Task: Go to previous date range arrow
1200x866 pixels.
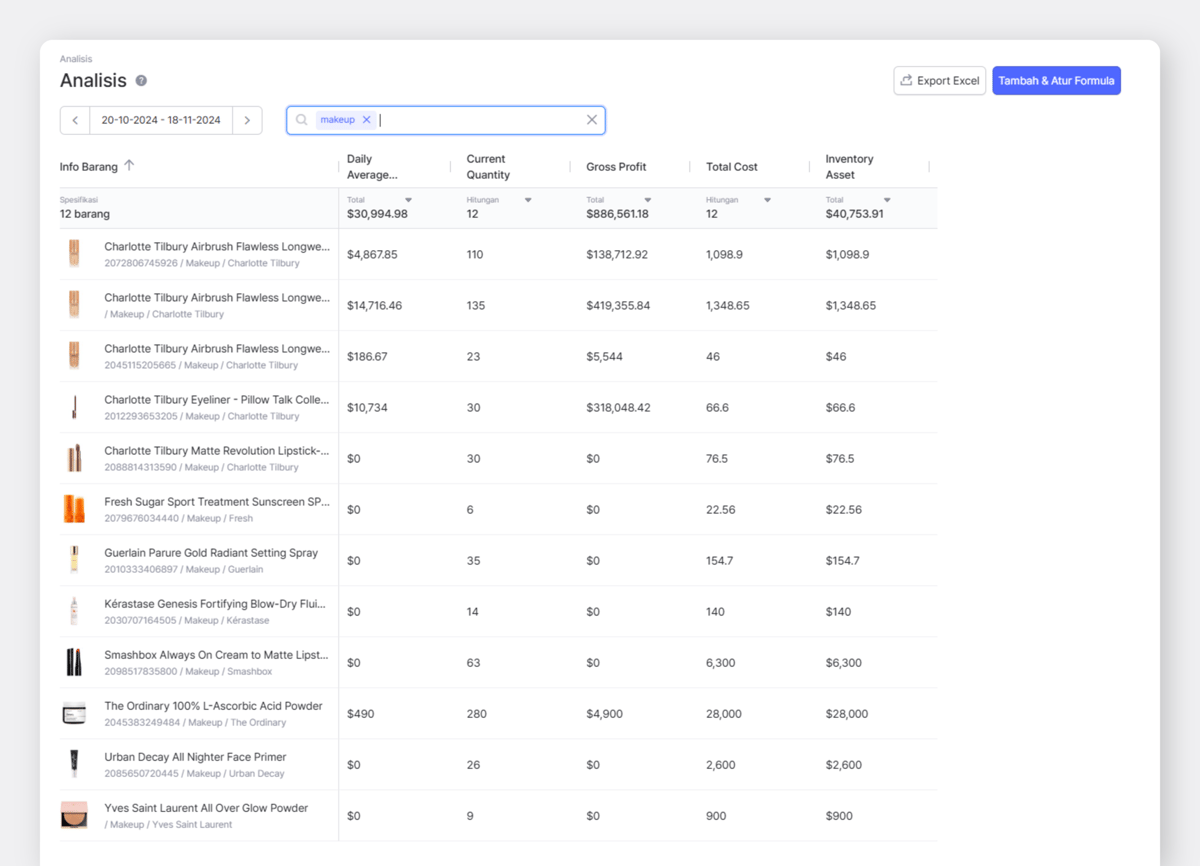Action: tap(75, 120)
